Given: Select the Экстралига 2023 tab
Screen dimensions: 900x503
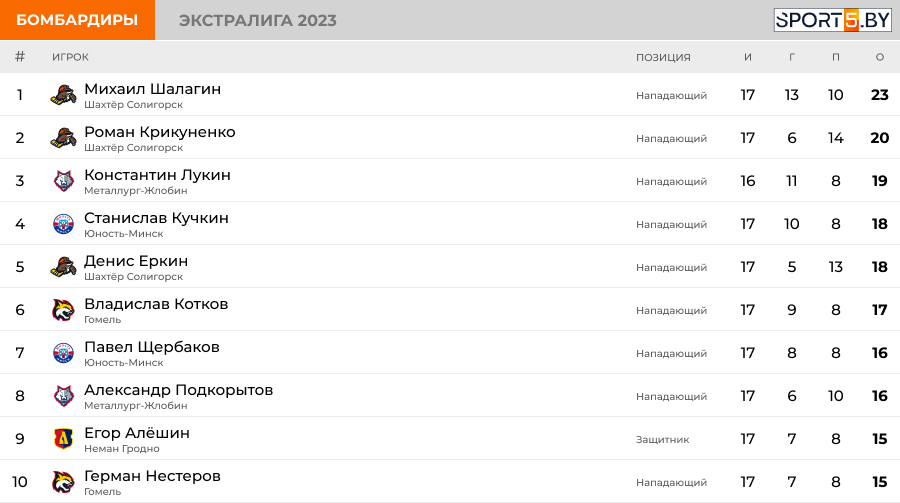Looking at the screenshot, I should (258, 20).
